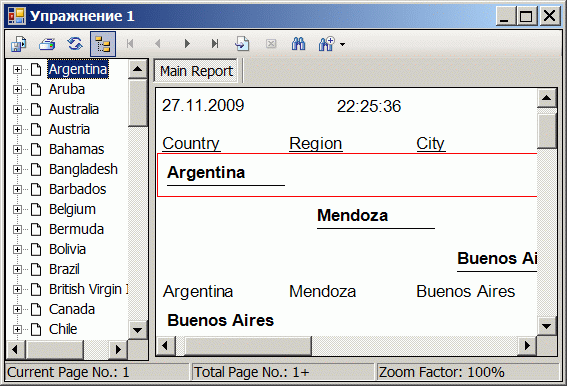The width and height of the screenshot is (567, 386).
Task: Click the Close current view icon
Action: click(x=271, y=44)
